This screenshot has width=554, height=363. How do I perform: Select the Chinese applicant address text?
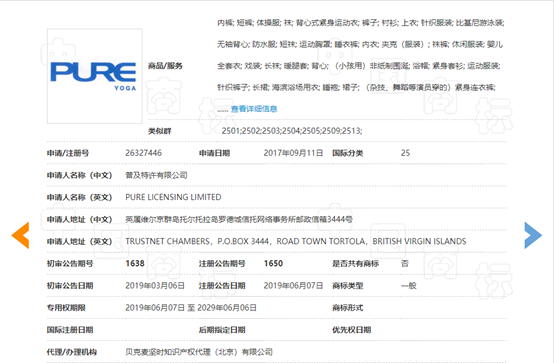(239, 219)
